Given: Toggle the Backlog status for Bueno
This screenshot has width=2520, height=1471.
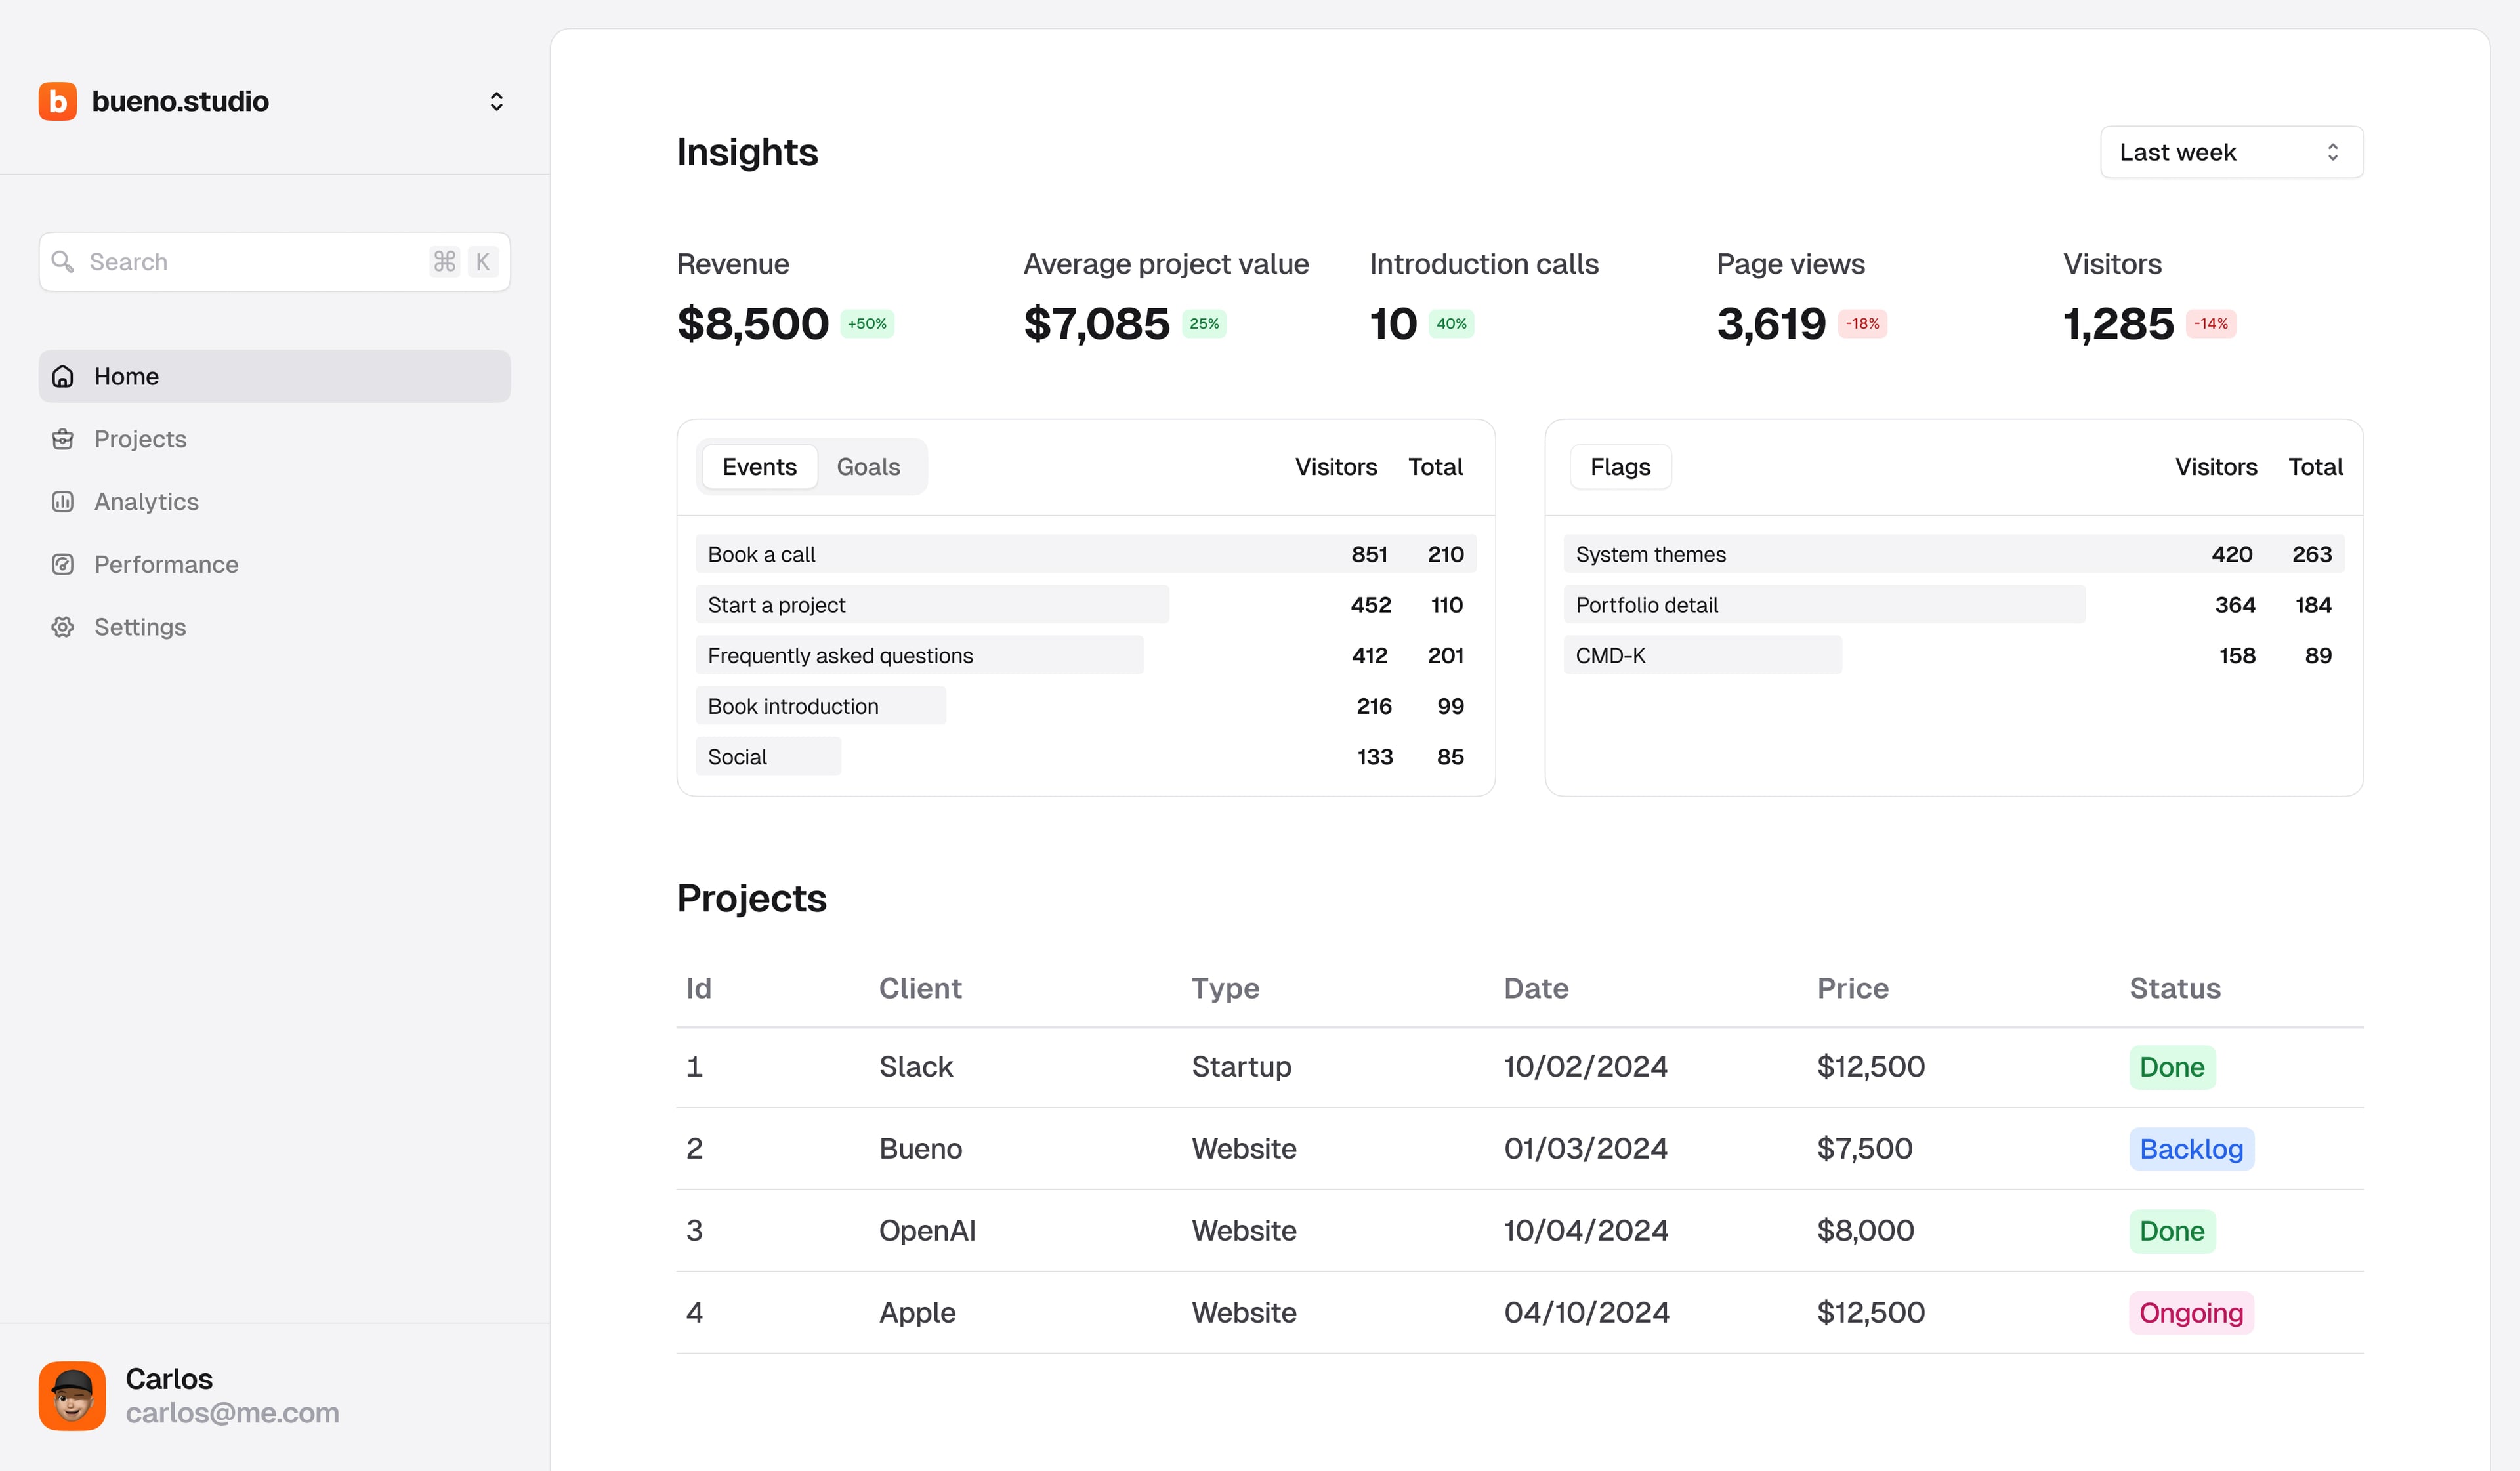Looking at the screenshot, I should [x=2190, y=1148].
